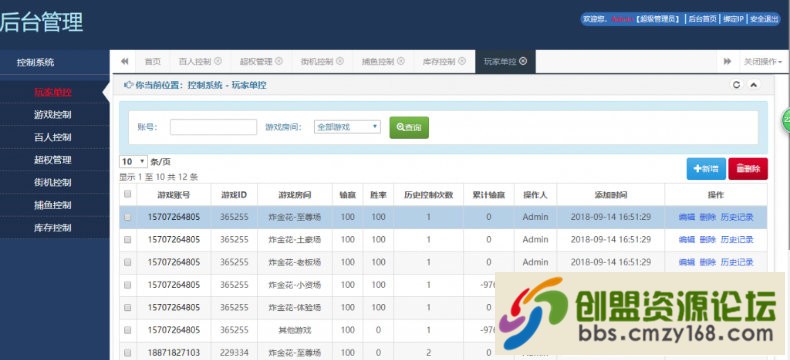Click the tabs scroll-right double arrow icon
The height and width of the screenshot is (360, 790).
click(x=727, y=61)
